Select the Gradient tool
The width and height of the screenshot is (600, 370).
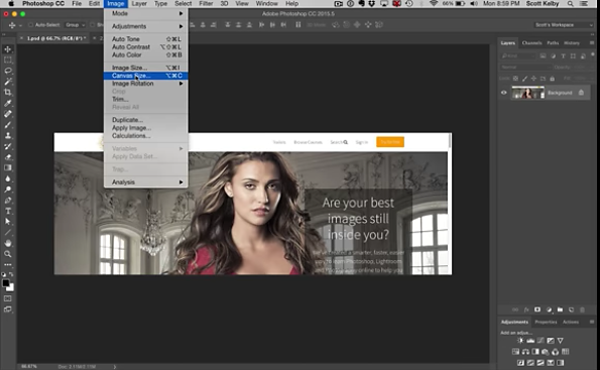8,168
